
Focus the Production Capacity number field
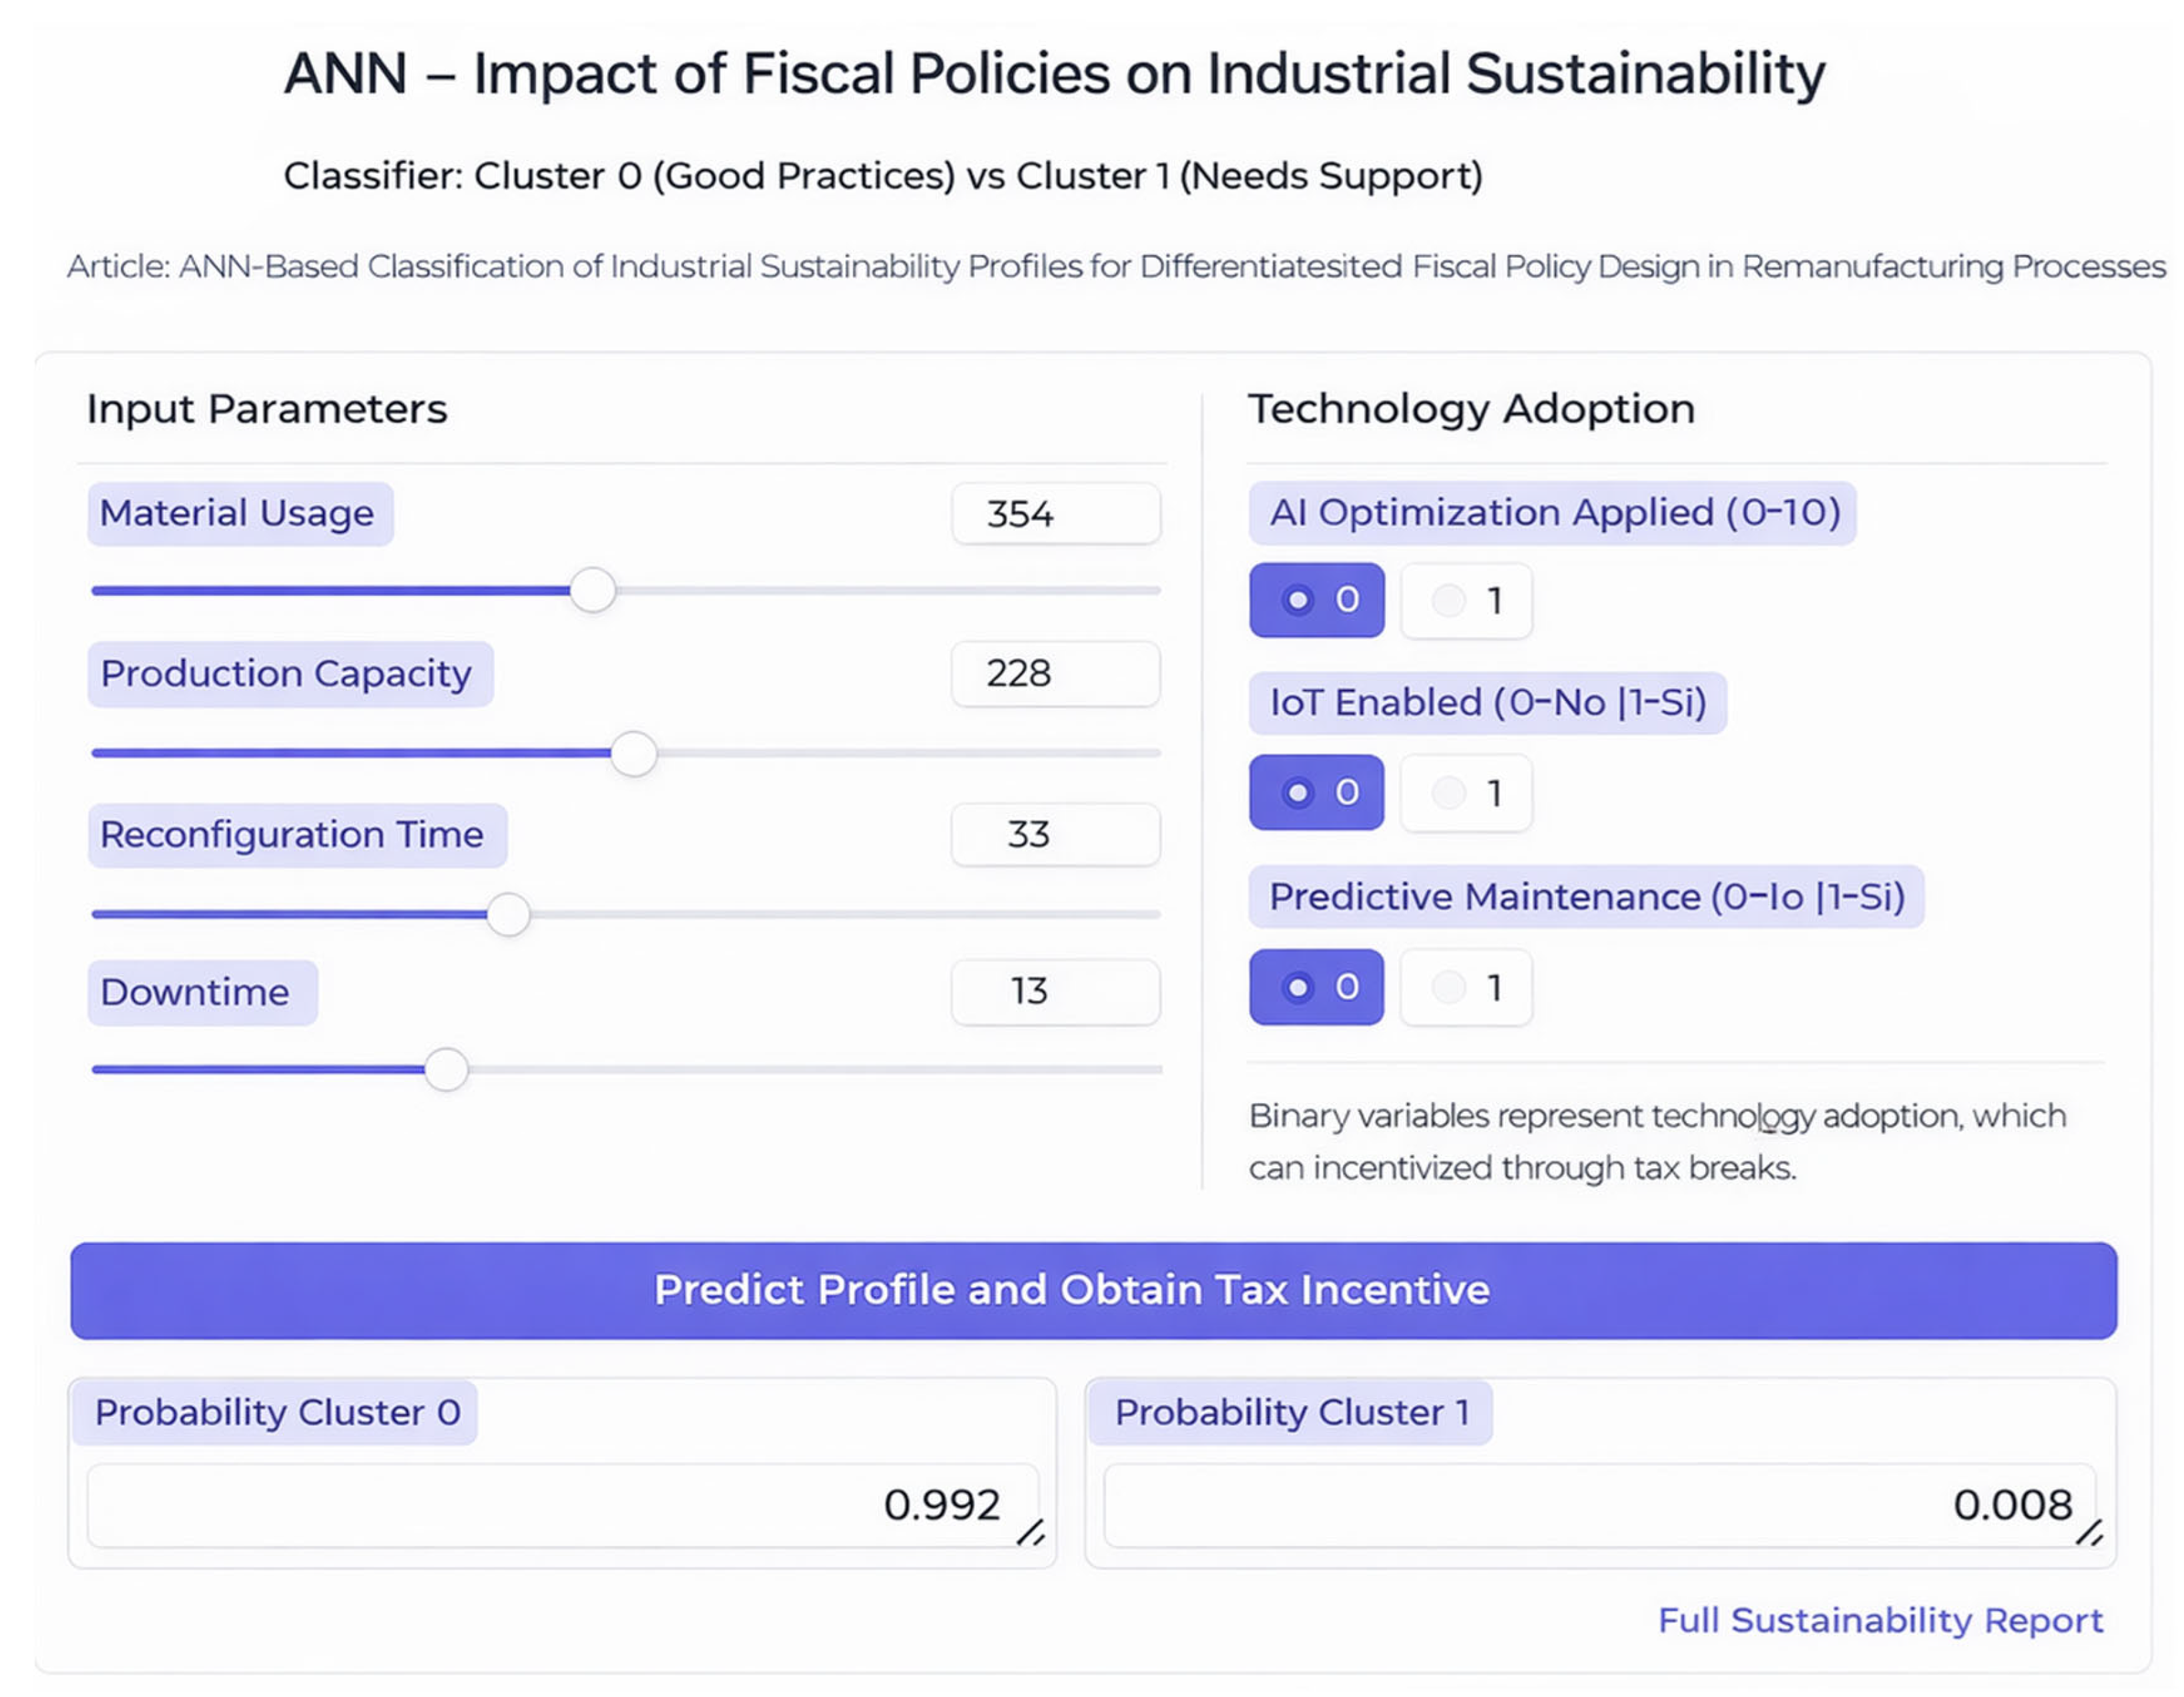(x=1056, y=674)
